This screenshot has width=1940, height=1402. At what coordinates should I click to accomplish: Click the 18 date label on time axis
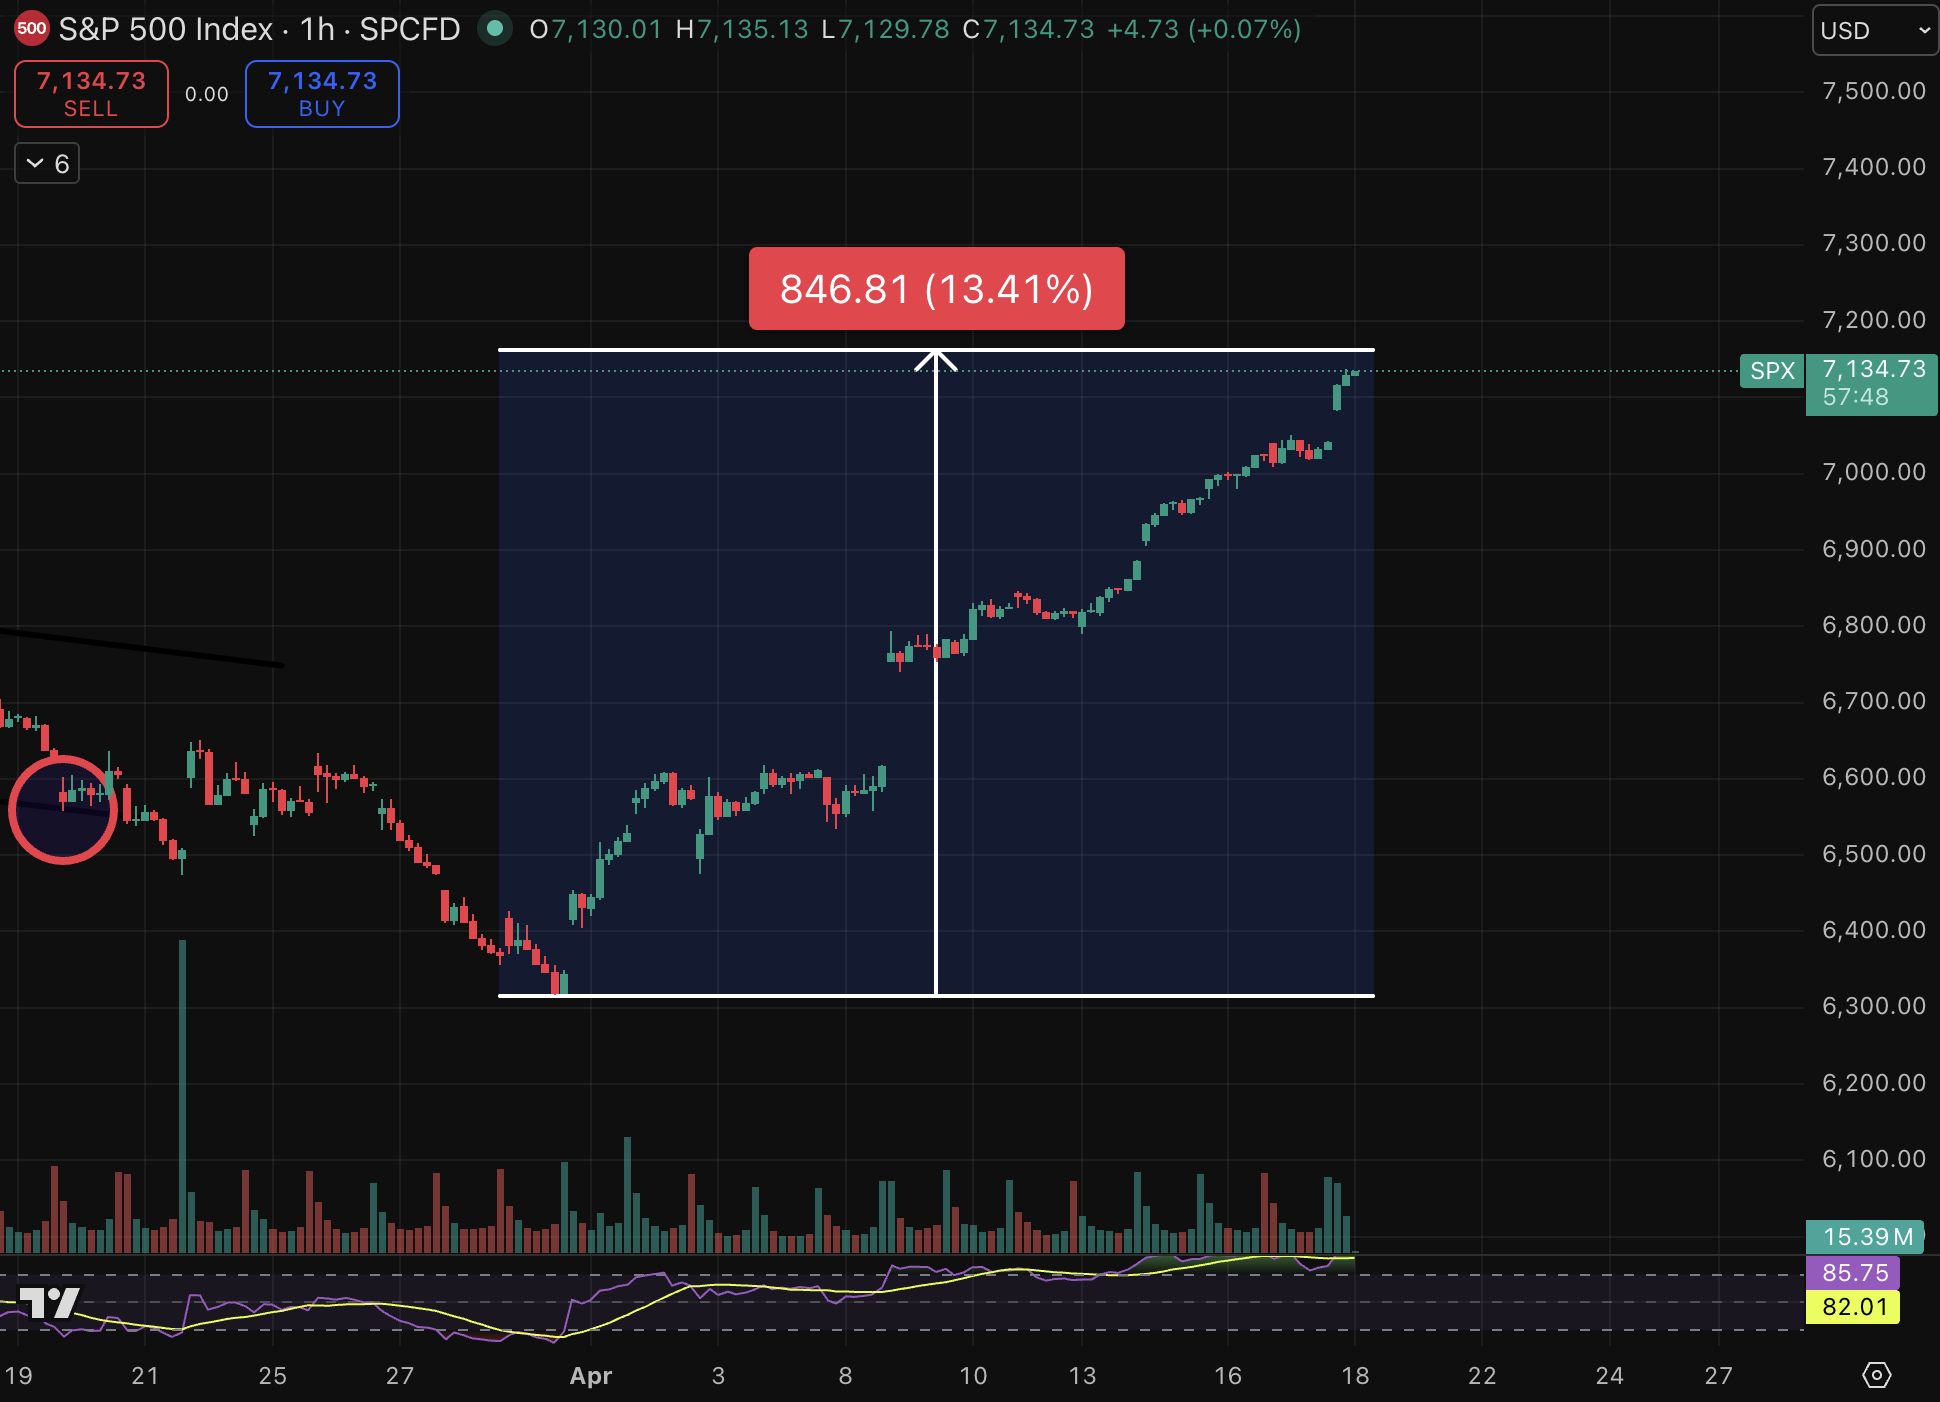coord(1355,1376)
